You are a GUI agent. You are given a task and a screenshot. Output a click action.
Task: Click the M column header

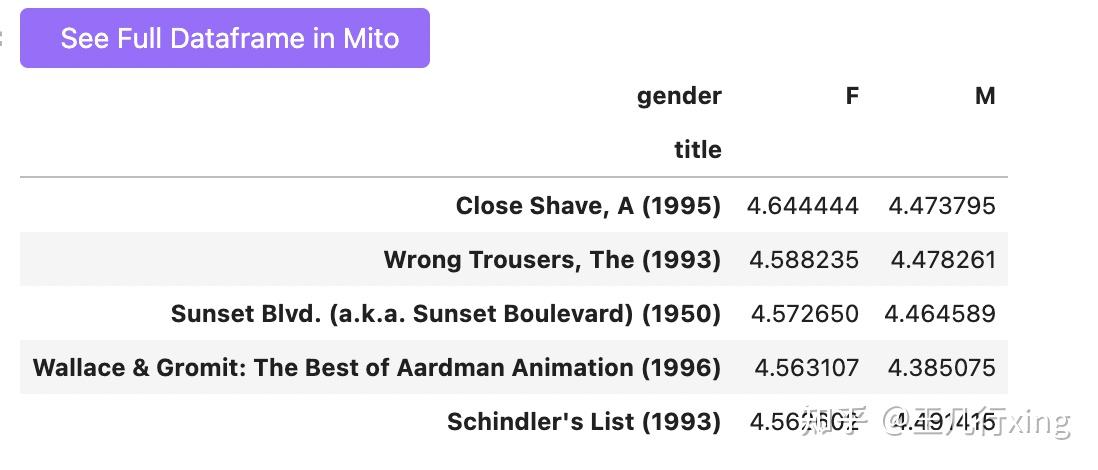click(x=984, y=96)
